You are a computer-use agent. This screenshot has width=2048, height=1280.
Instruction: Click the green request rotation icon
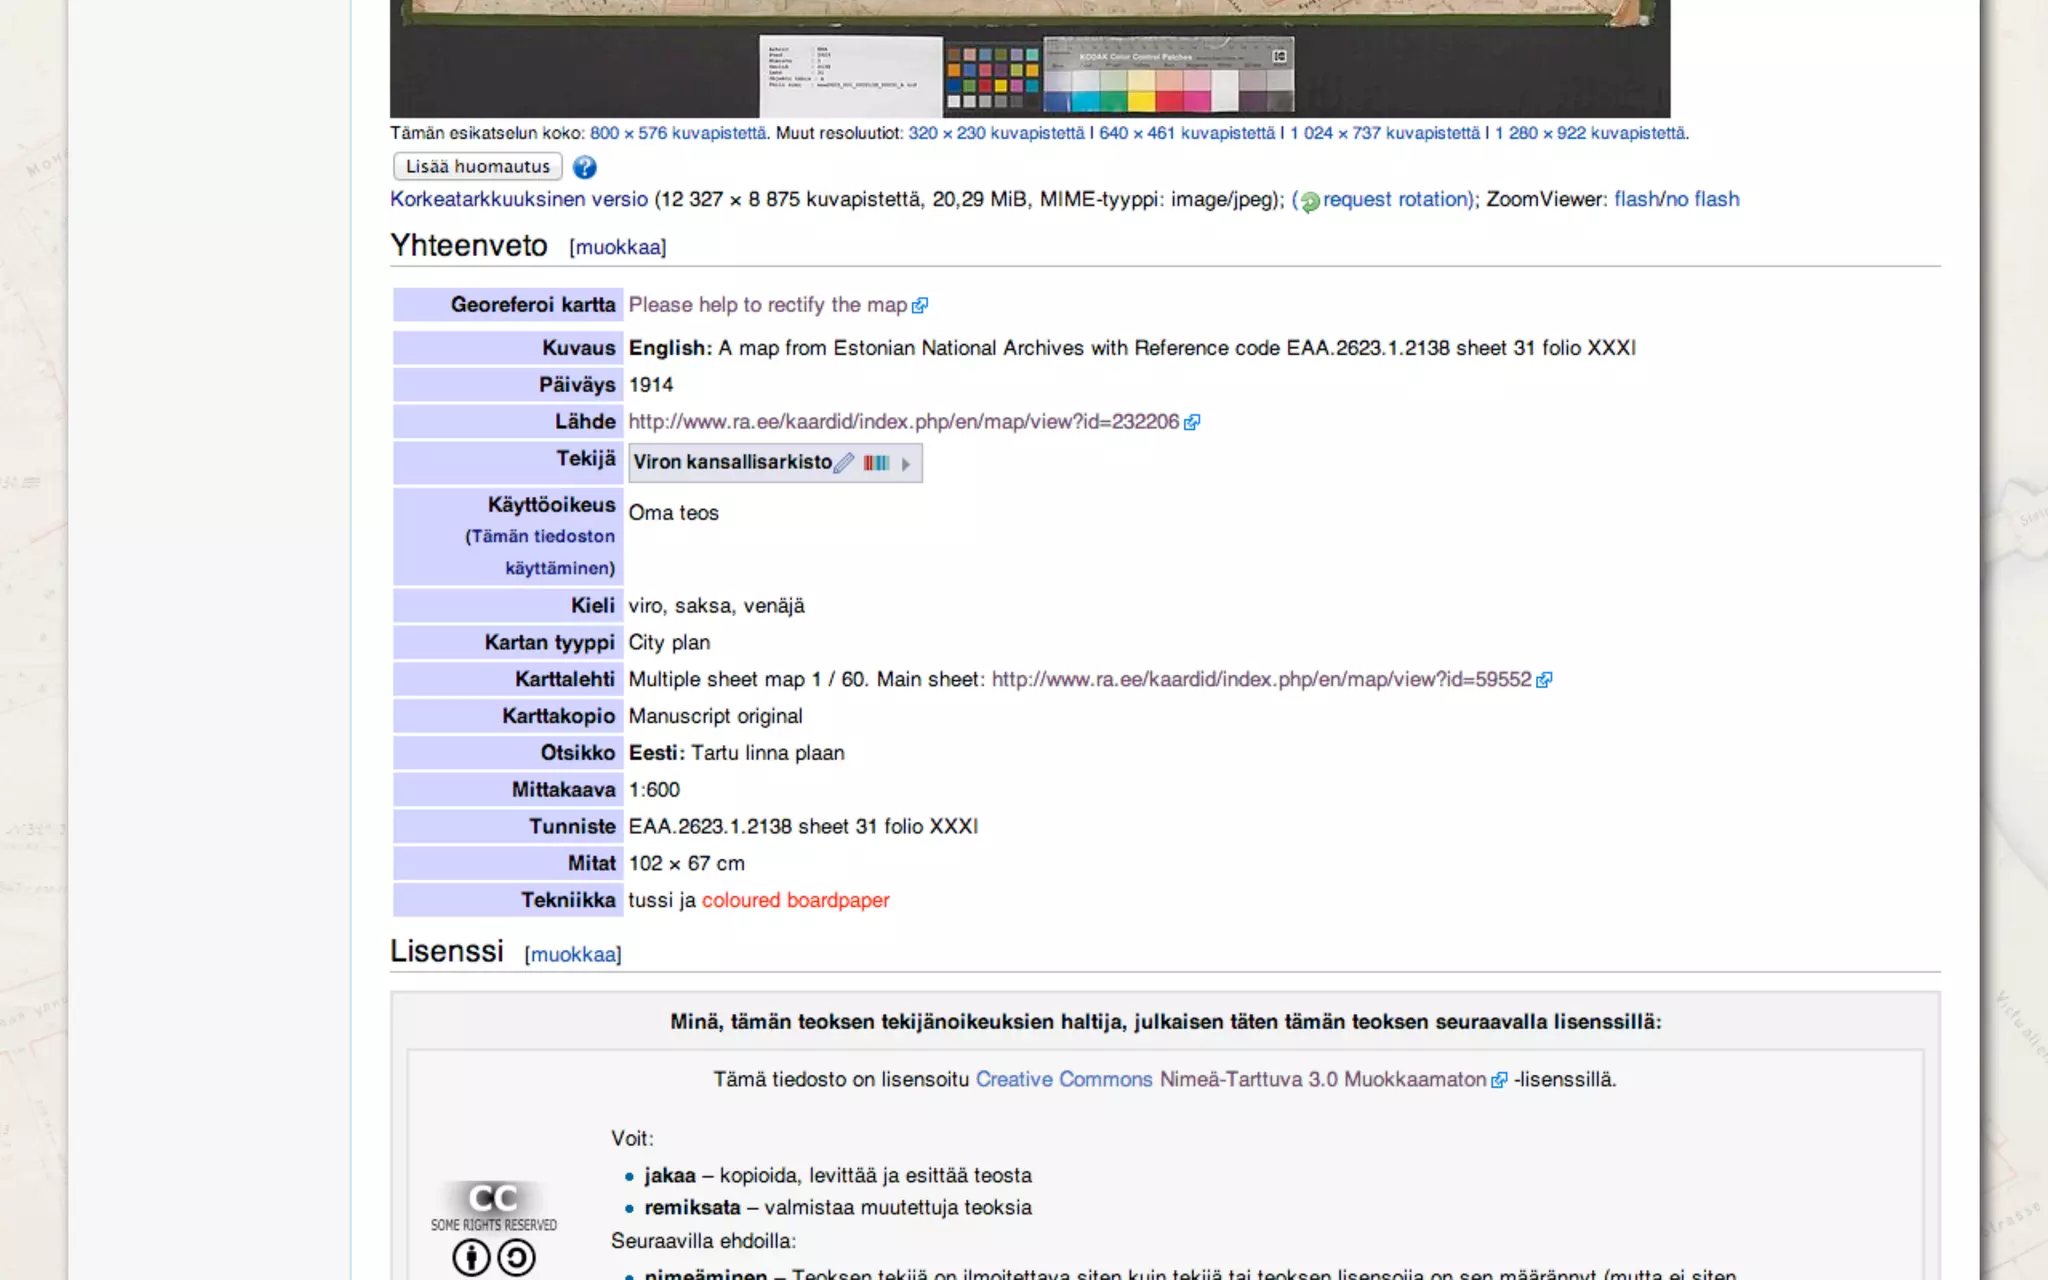click(x=1310, y=201)
